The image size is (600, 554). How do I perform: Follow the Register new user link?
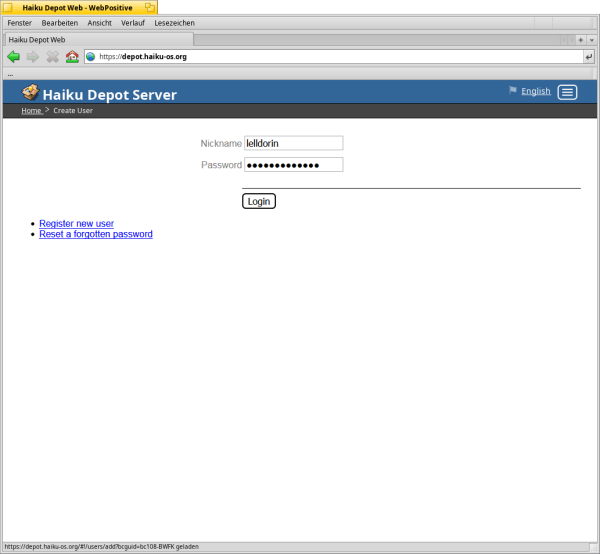[x=76, y=223]
